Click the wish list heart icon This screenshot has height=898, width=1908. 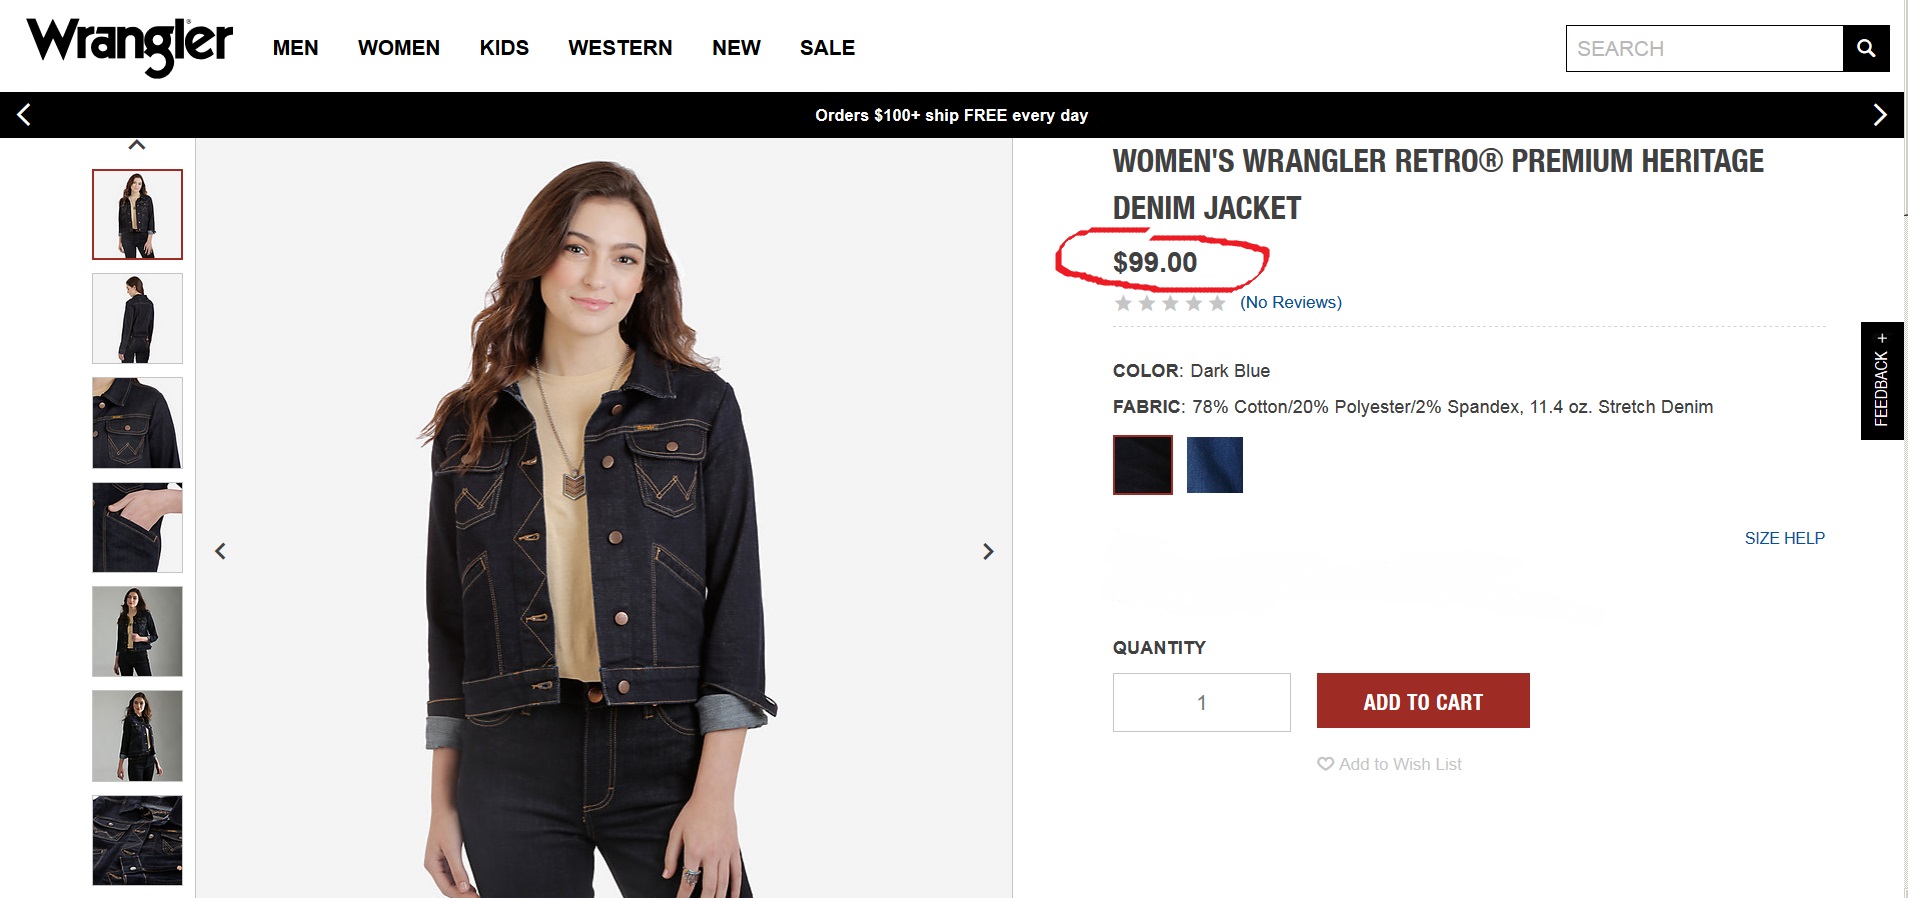point(1325,764)
